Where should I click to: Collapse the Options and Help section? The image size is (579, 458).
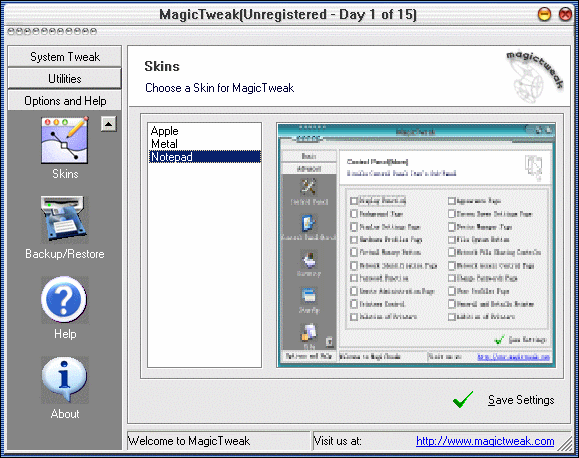[65, 100]
